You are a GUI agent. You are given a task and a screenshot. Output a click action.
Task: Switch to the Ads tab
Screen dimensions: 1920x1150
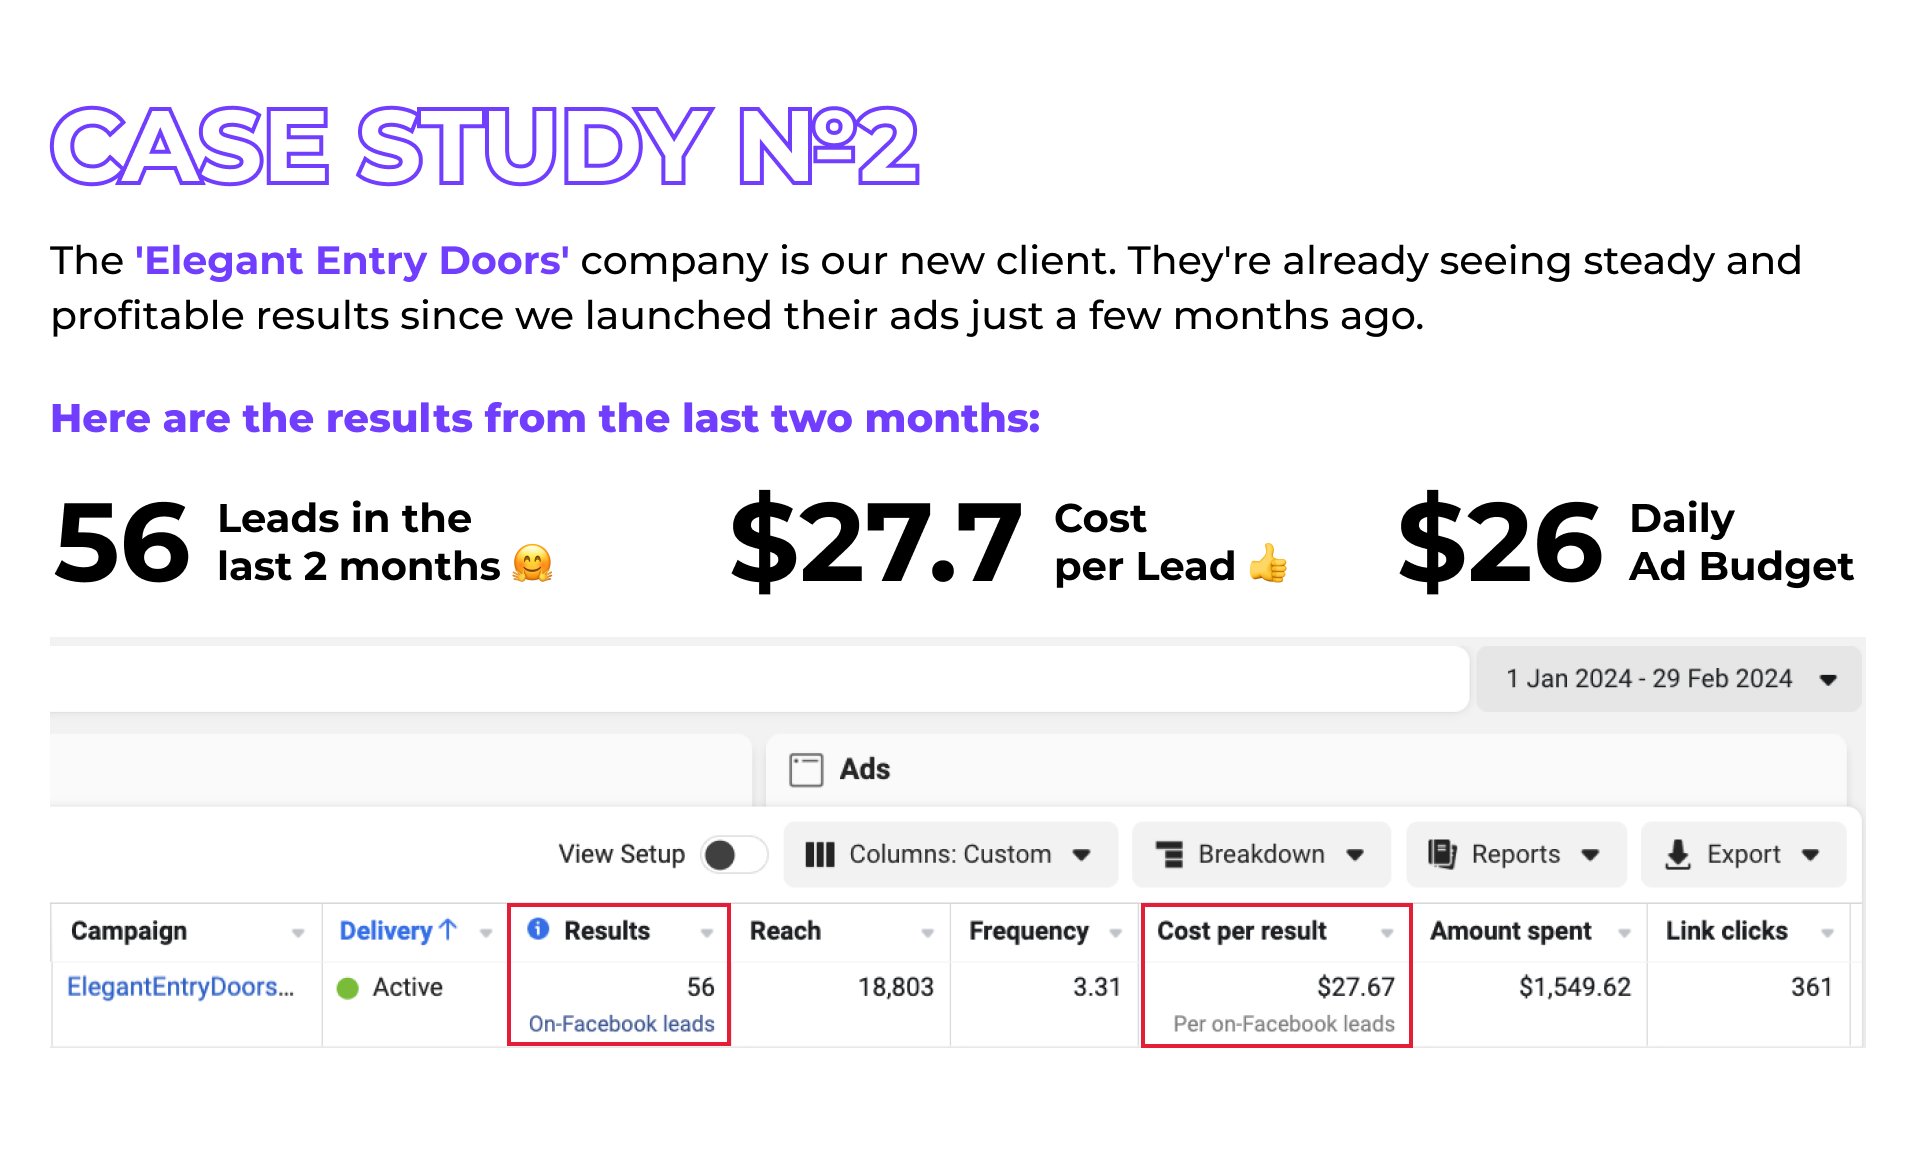[864, 769]
